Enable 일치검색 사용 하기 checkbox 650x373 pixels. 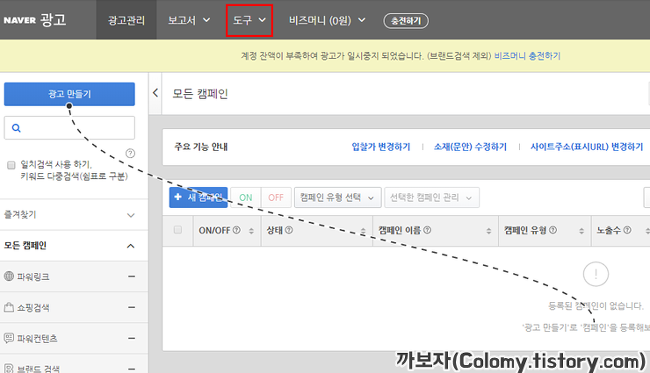11,165
